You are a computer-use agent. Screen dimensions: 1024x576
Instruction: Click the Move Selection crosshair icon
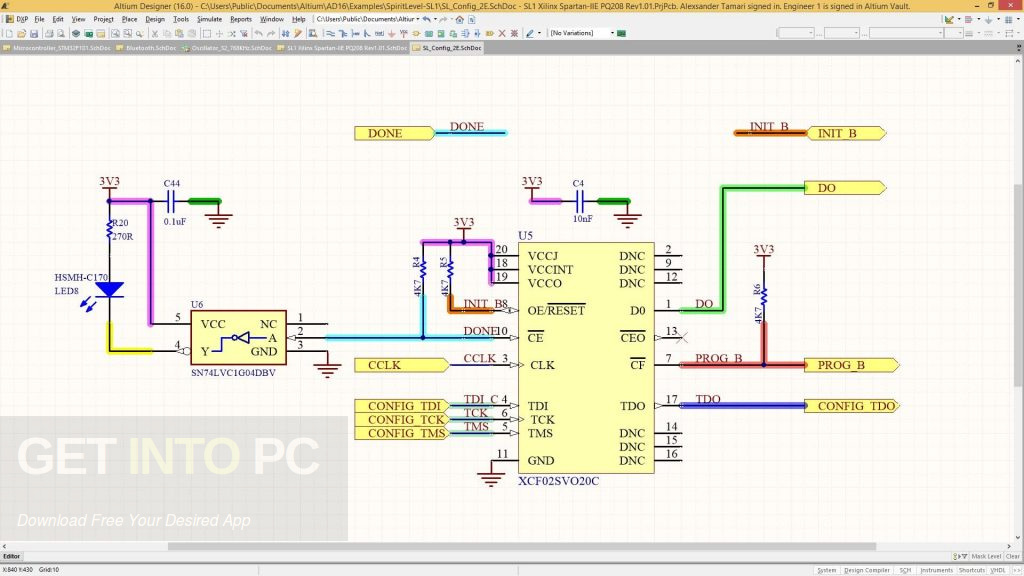pyautogui.click(x=219, y=33)
